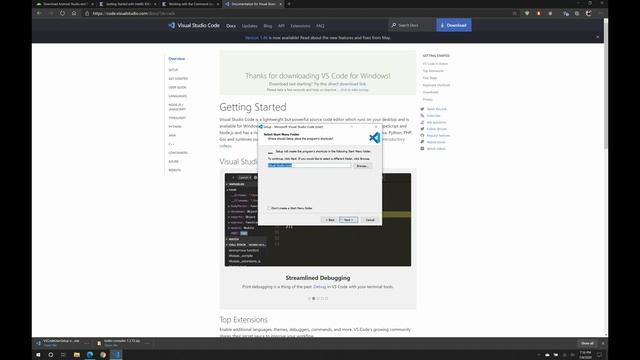
Task: Click the VS Code logo in Setup dialog
Action: [x=374, y=138]
